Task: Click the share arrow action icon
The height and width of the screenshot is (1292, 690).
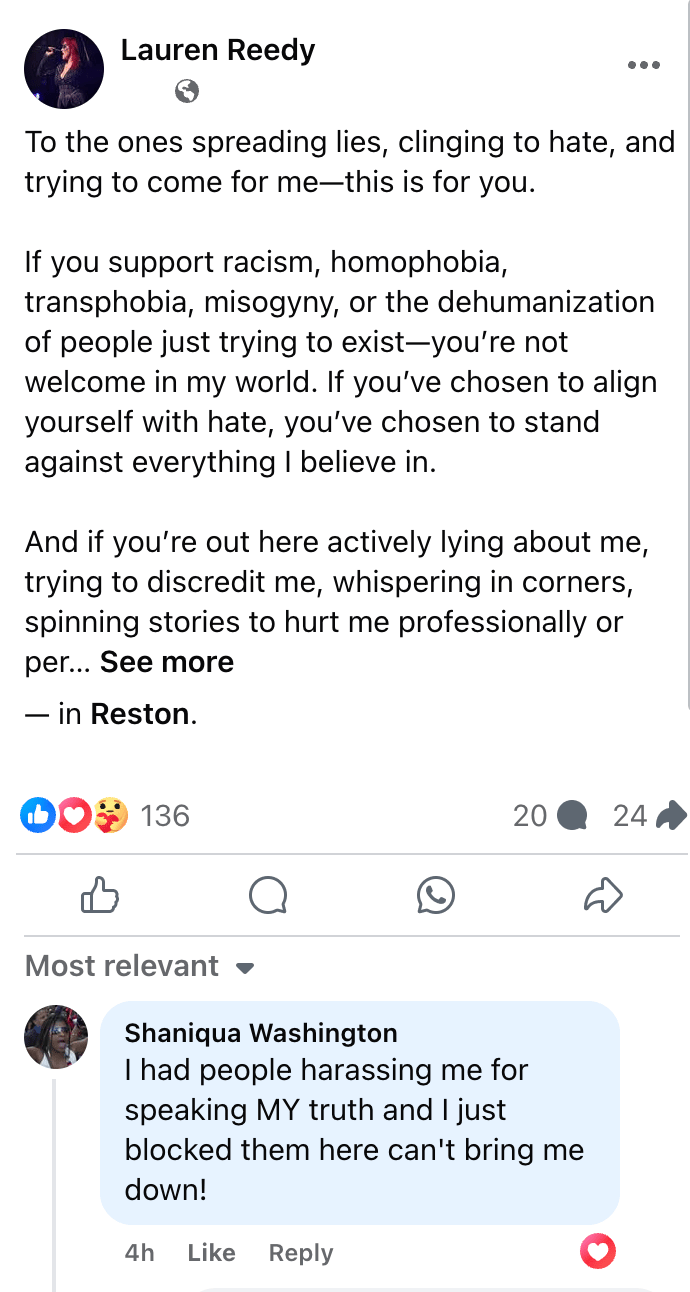Action: point(603,895)
